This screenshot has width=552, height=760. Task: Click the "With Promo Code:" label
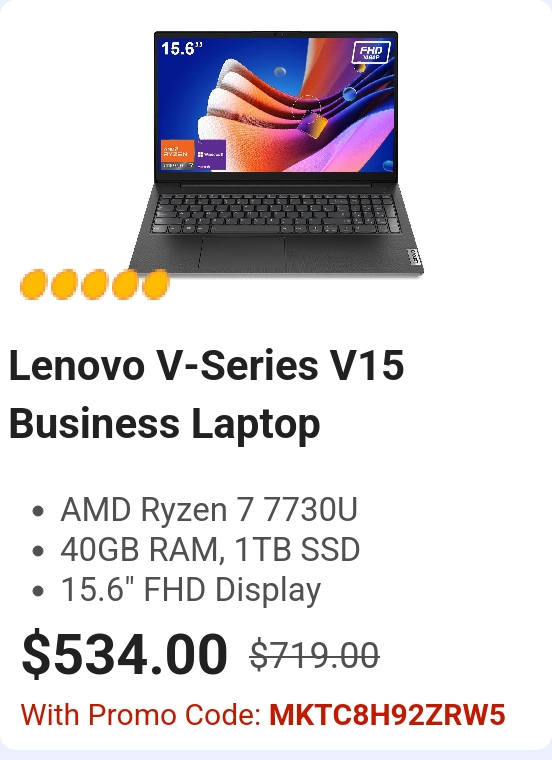[x=141, y=715]
